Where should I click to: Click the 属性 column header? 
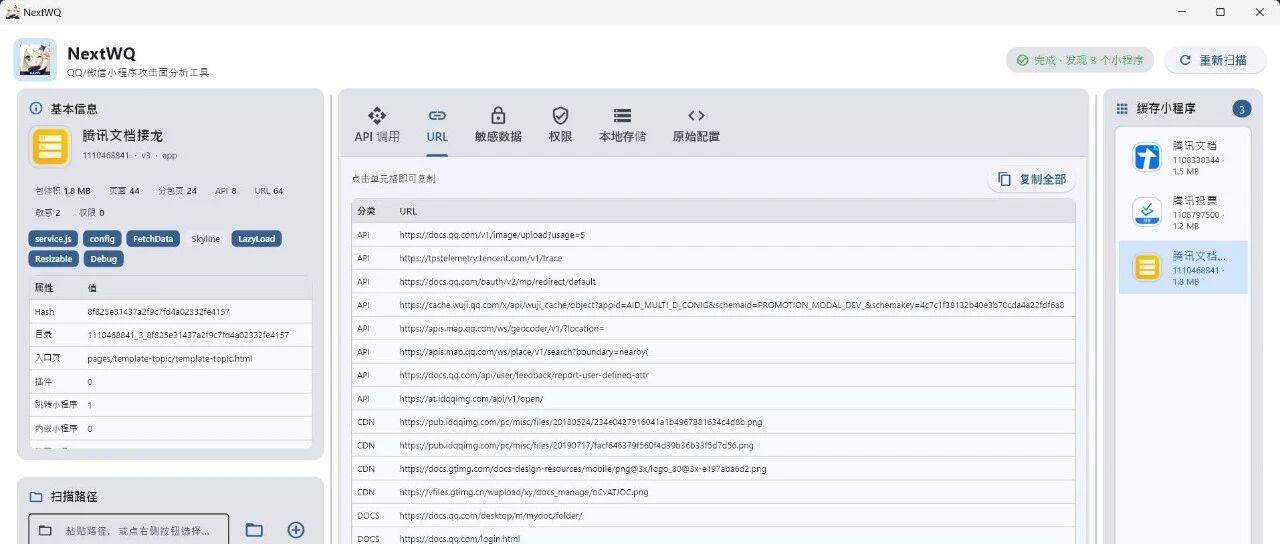click(x=44, y=288)
